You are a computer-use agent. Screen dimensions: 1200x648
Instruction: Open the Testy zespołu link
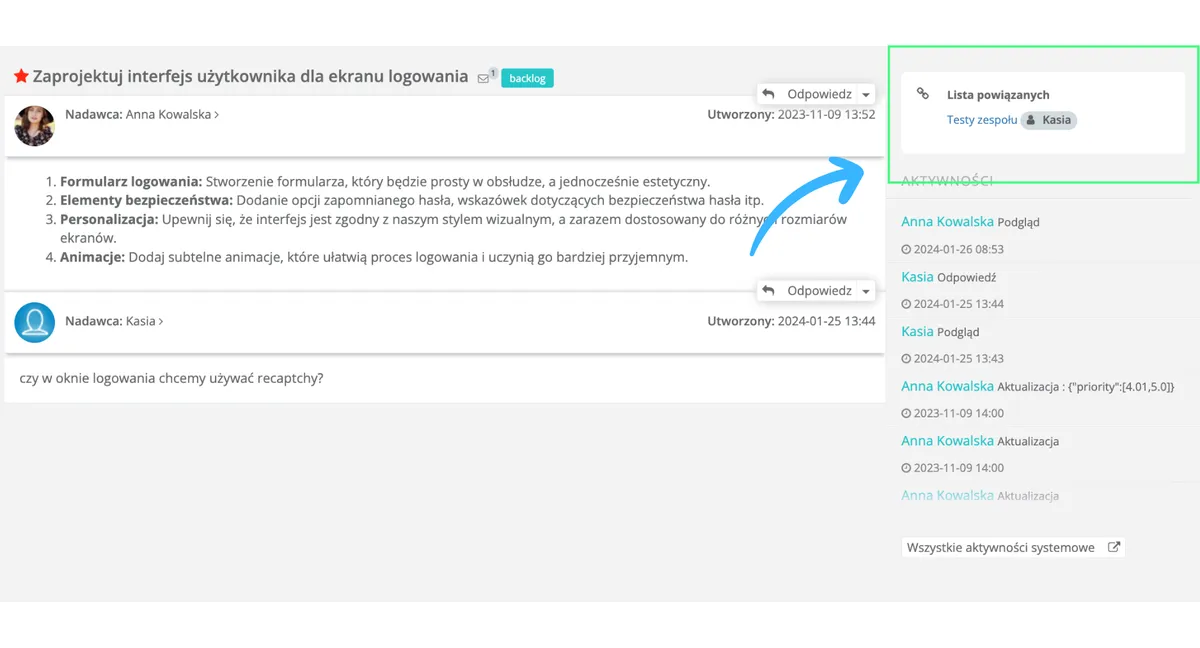(982, 120)
